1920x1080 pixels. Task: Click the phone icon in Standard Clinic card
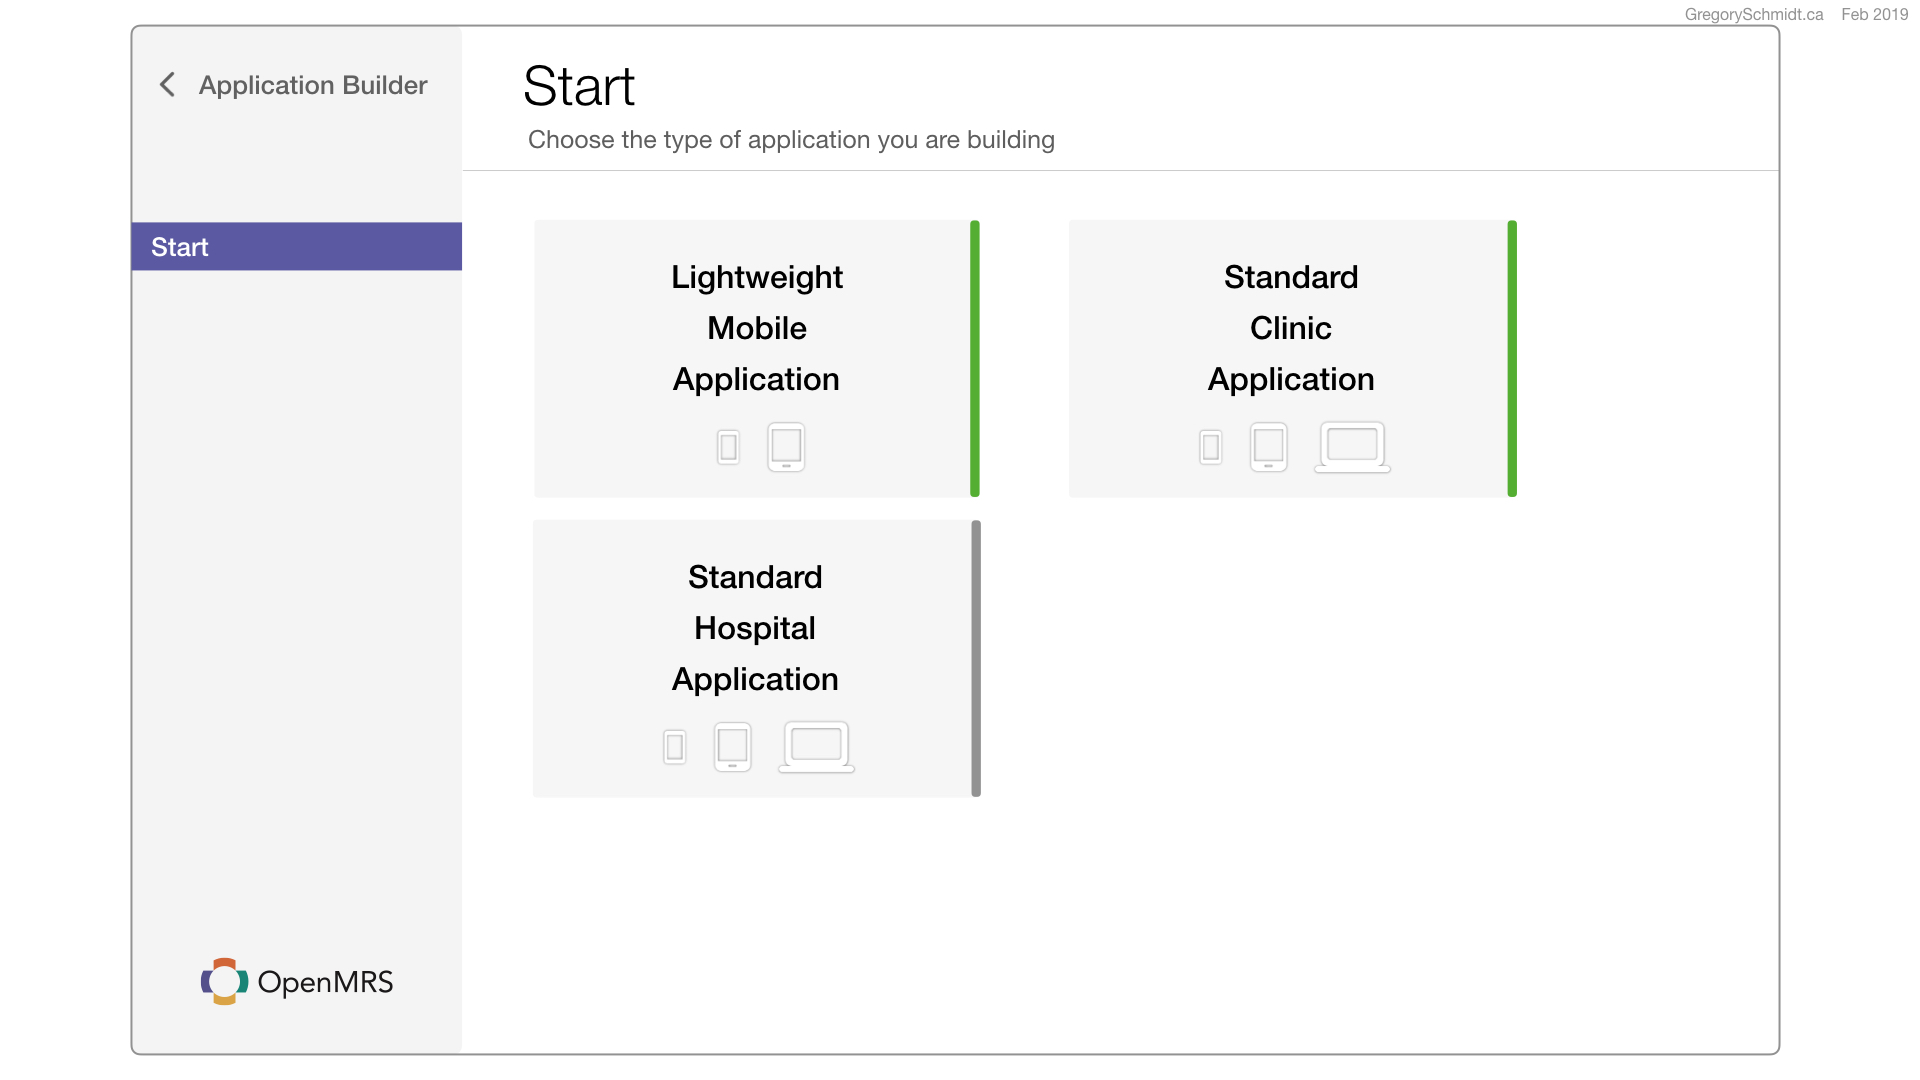coord(1210,447)
